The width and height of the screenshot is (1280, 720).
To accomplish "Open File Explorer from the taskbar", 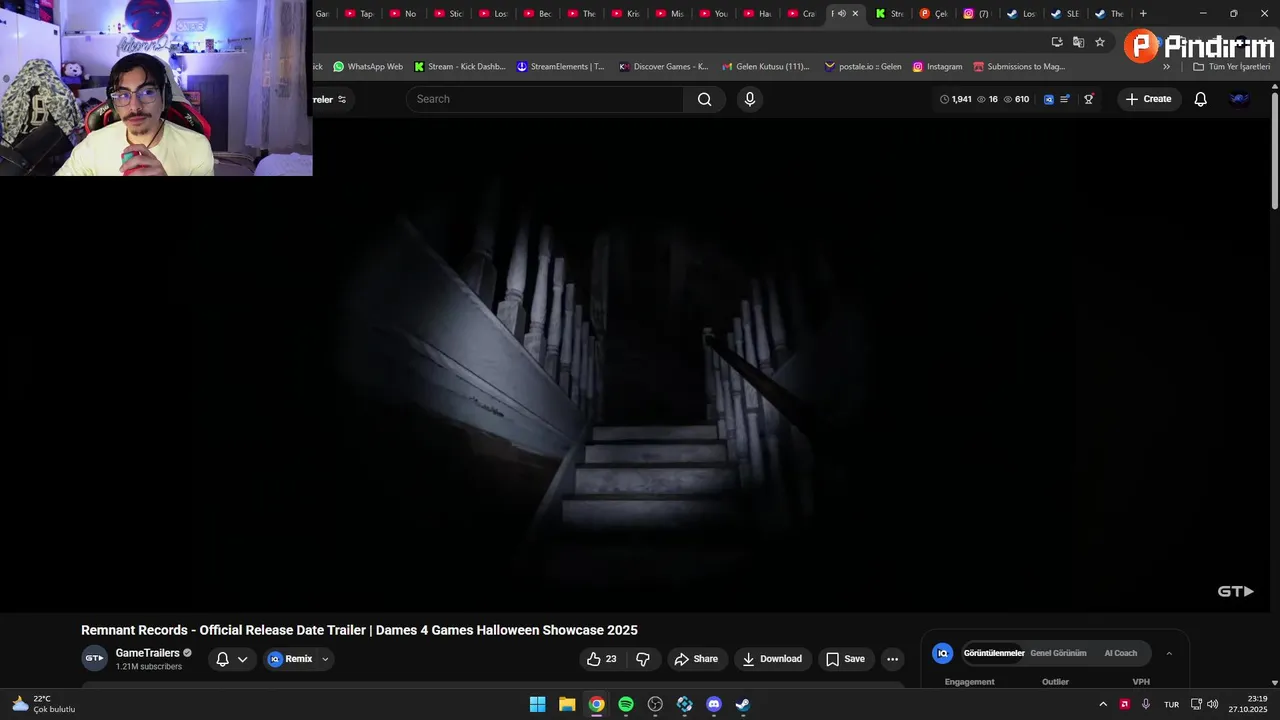I will click(567, 704).
